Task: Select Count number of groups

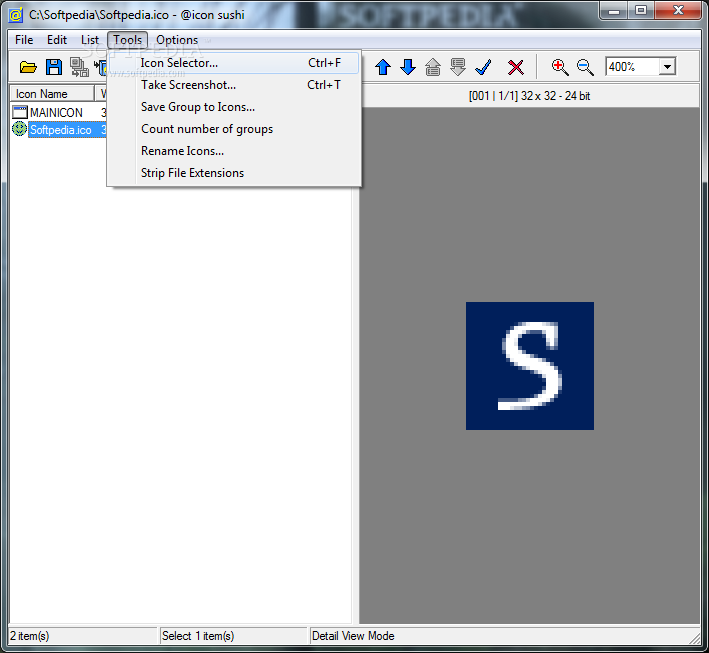Action: (x=234, y=129)
